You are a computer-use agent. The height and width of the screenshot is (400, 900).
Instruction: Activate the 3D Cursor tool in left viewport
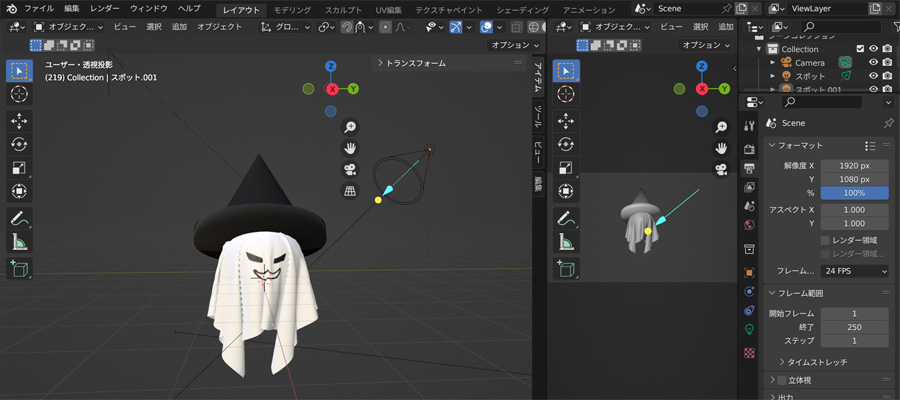tap(19, 94)
